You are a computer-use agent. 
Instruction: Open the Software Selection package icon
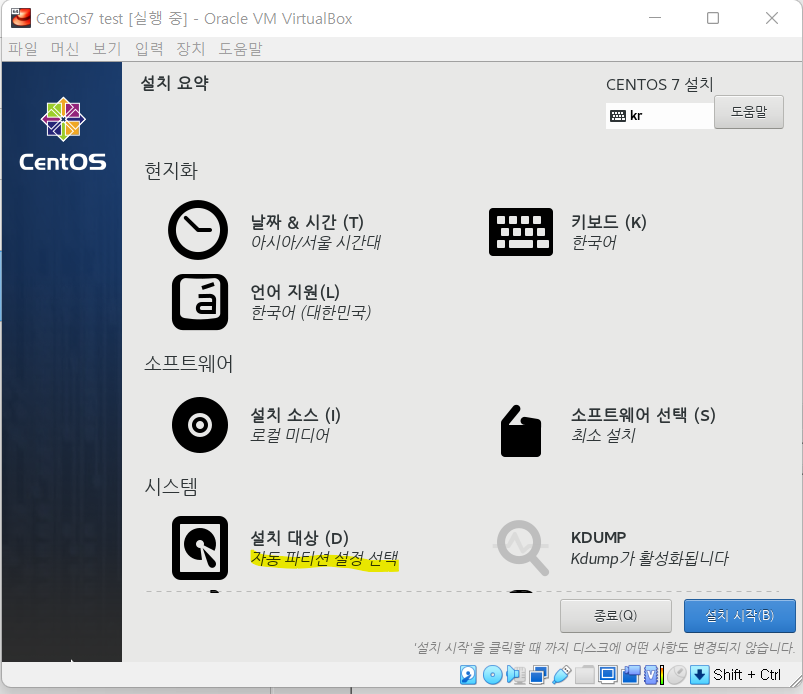click(x=520, y=431)
